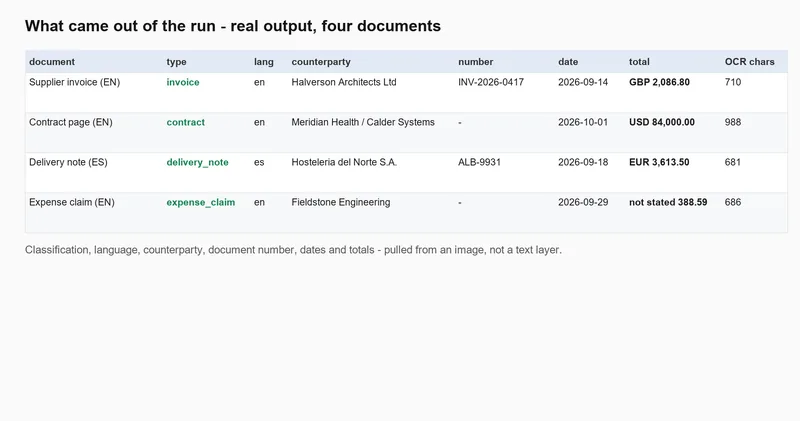This screenshot has width=800, height=421.
Task: Click 'Hosteleria del Norte S.A.' counterparty
Action: pos(344,162)
